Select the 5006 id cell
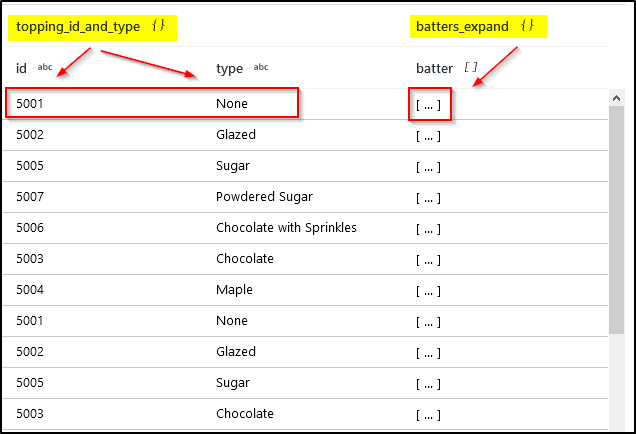The height and width of the screenshot is (434, 636). click(30, 228)
